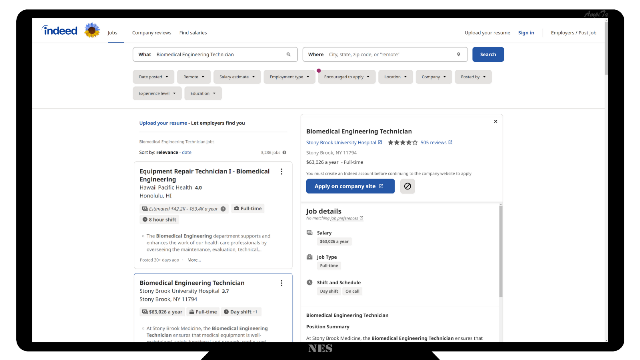The image size is (640, 360).
Task: Click the sunflower icon beside the logo
Action: click(92, 30)
